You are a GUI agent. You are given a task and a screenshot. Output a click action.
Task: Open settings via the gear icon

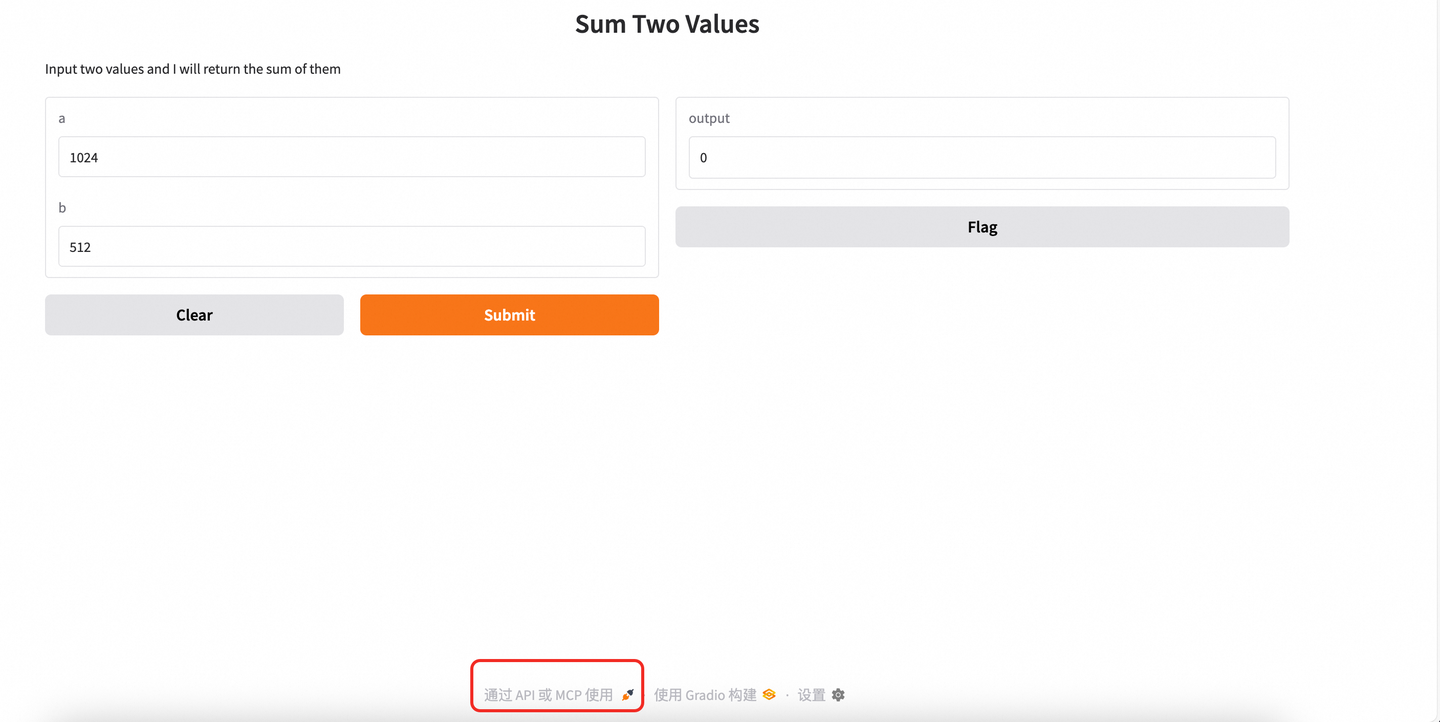click(839, 695)
